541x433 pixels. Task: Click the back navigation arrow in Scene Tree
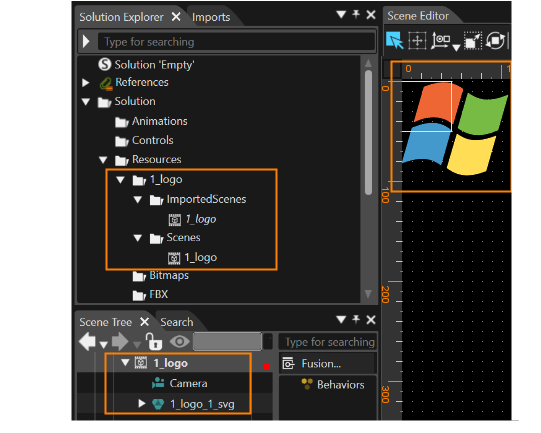(87, 342)
